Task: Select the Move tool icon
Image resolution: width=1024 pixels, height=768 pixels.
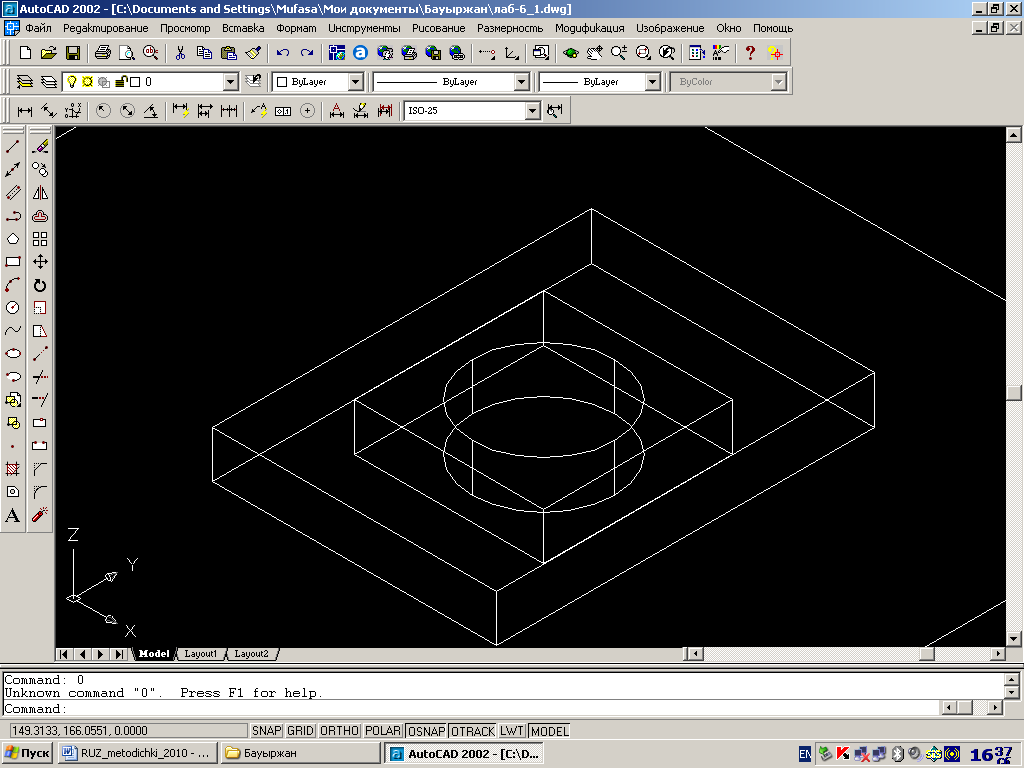Action: 40,262
